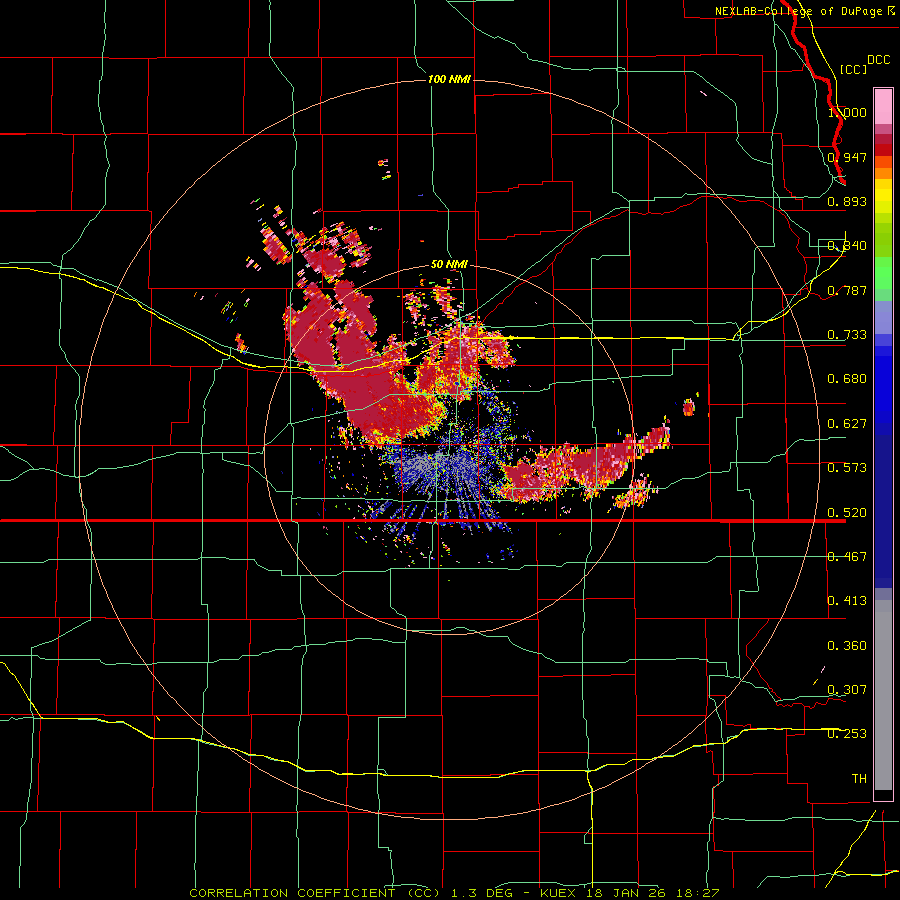Click the [CC] legend unit label
This screenshot has width=900, height=900.
coord(854,69)
